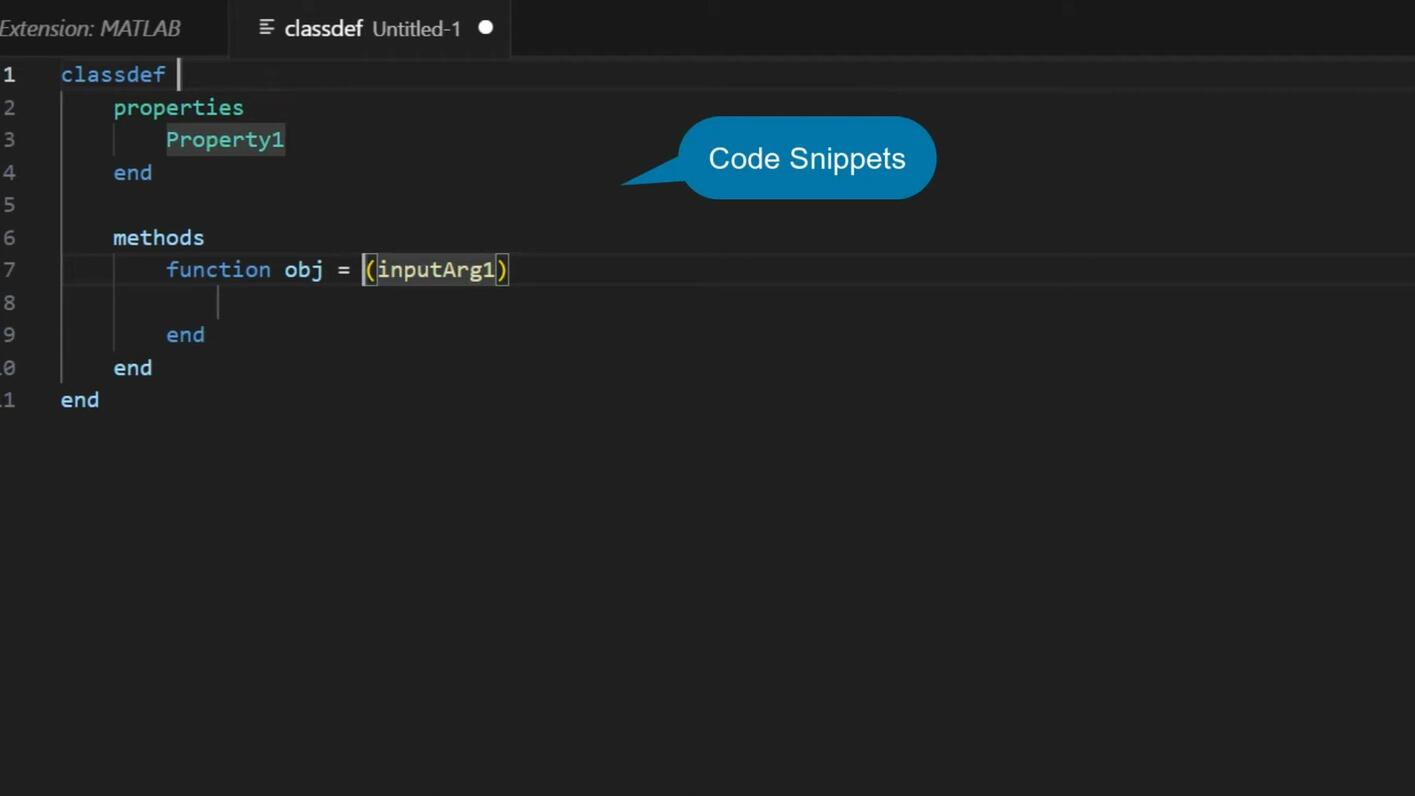Click the obj output variable on line 7
The width and height of the screenshot is (1415, 796).
(x=303, y=270)
